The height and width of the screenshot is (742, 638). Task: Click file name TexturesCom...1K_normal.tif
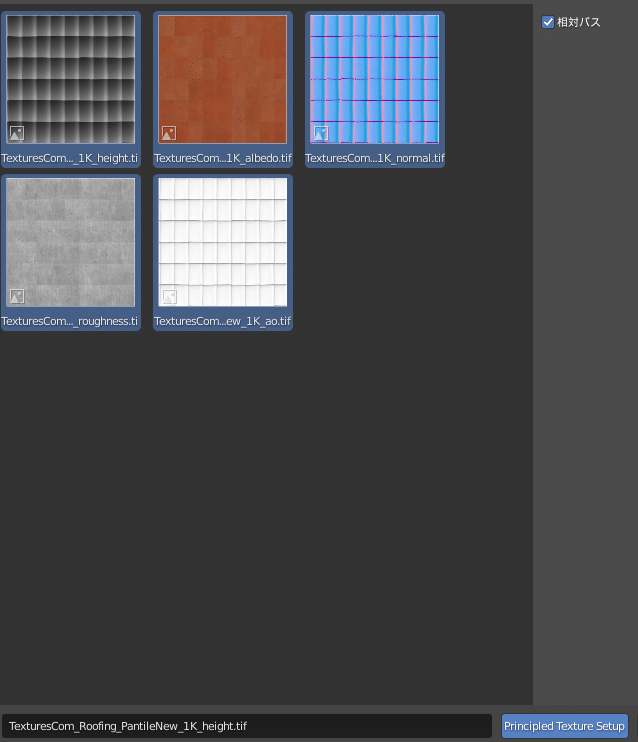point(374,158)
